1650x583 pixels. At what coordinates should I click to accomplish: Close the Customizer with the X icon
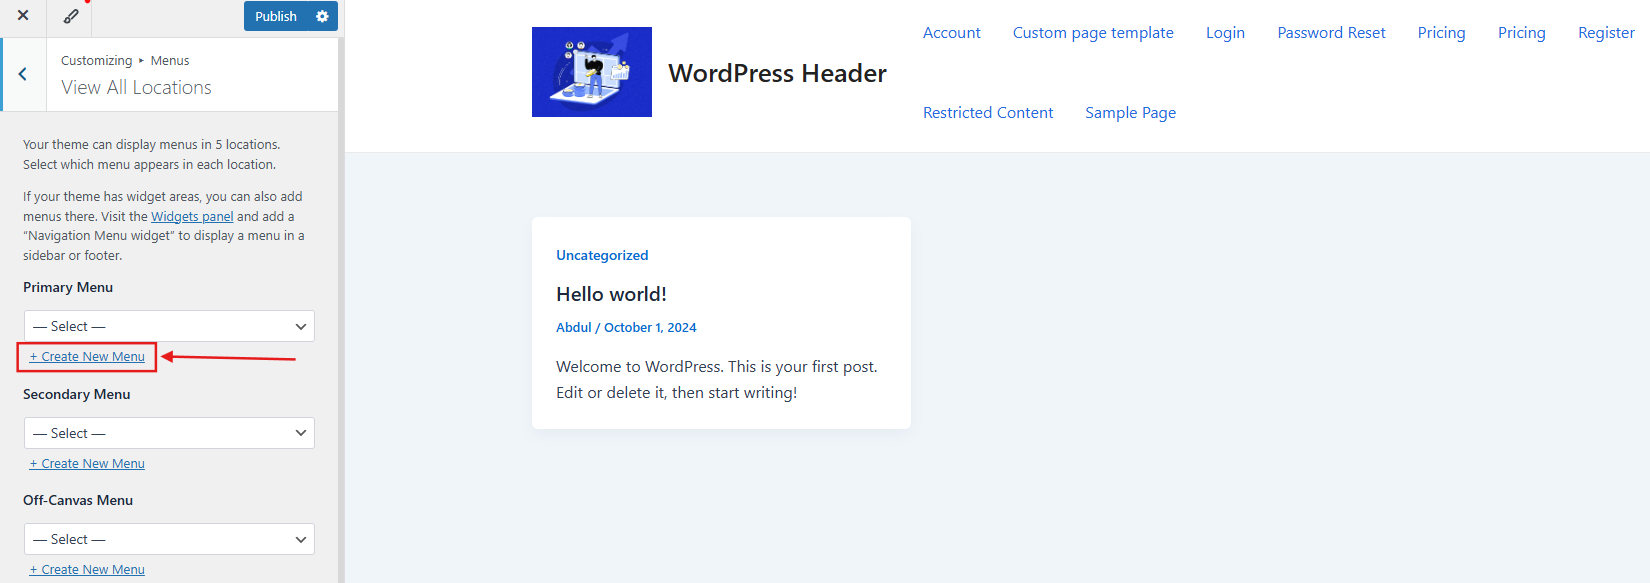[23, 16]
